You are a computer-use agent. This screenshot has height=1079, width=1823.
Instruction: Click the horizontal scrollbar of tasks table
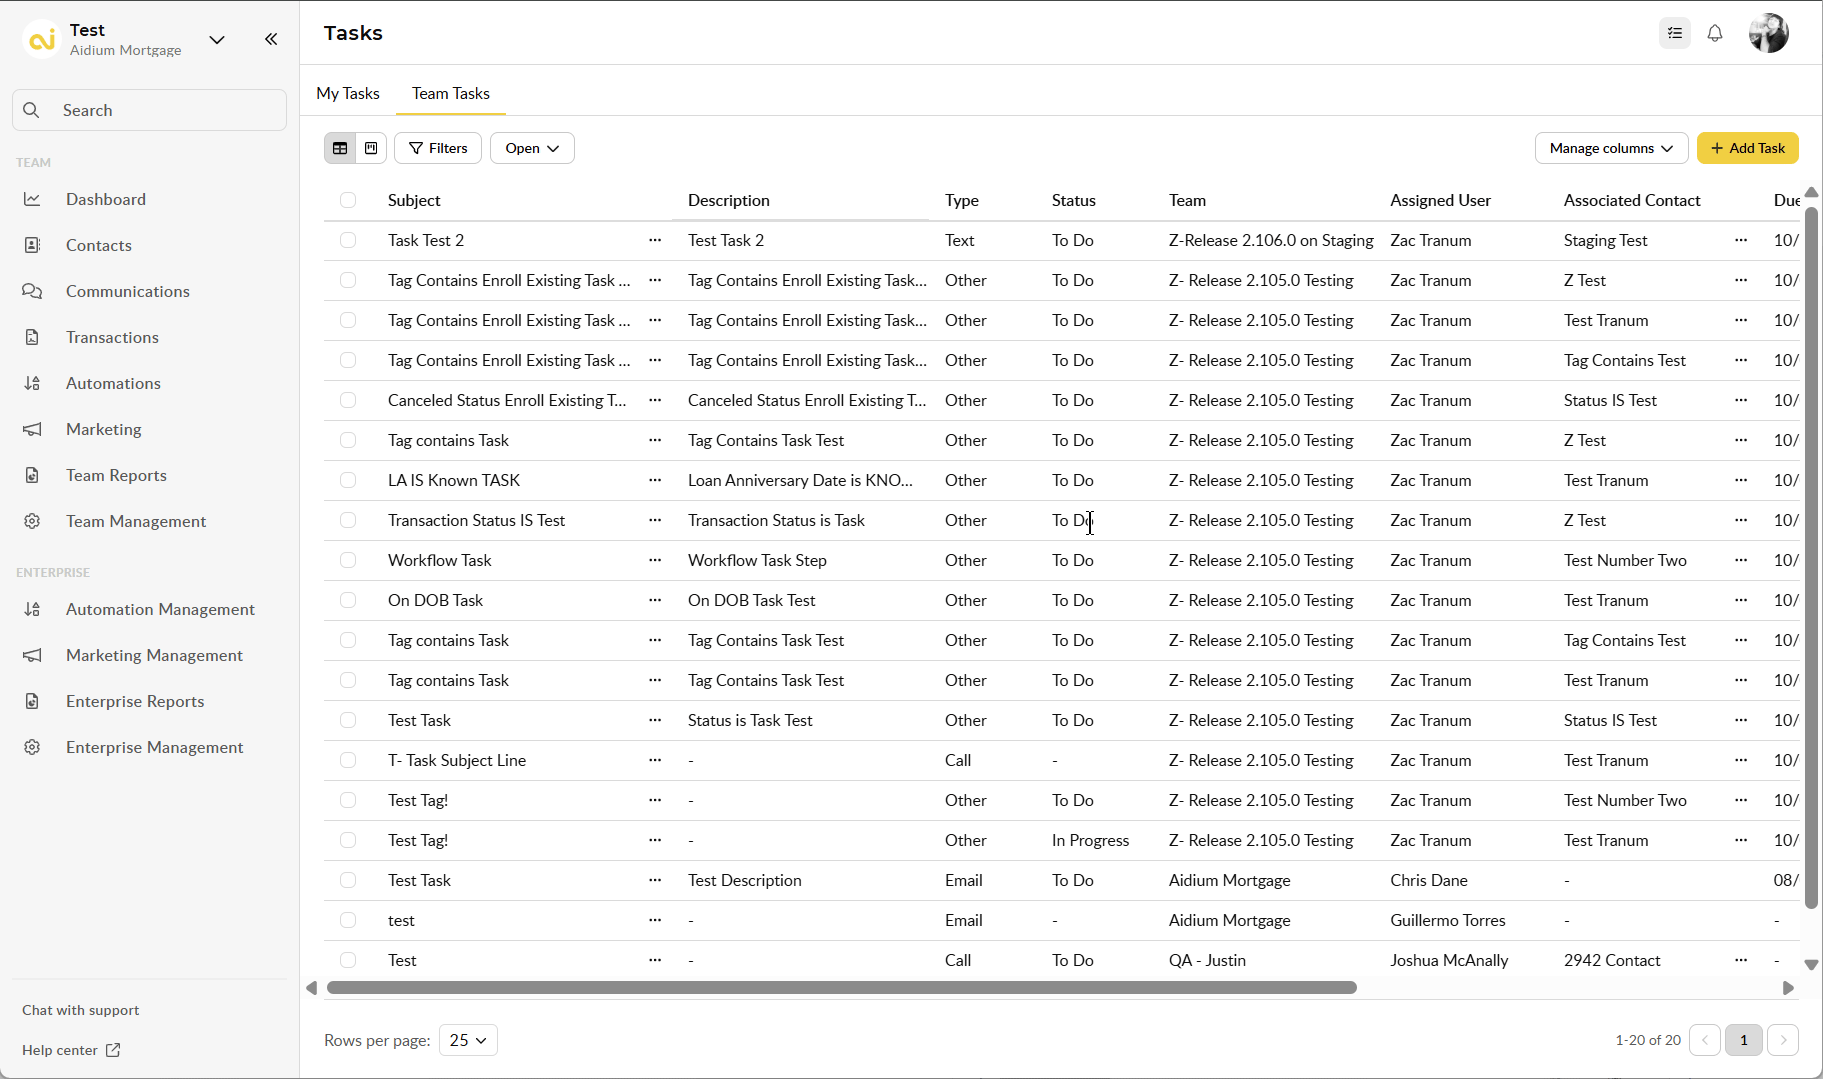point(841,988)
